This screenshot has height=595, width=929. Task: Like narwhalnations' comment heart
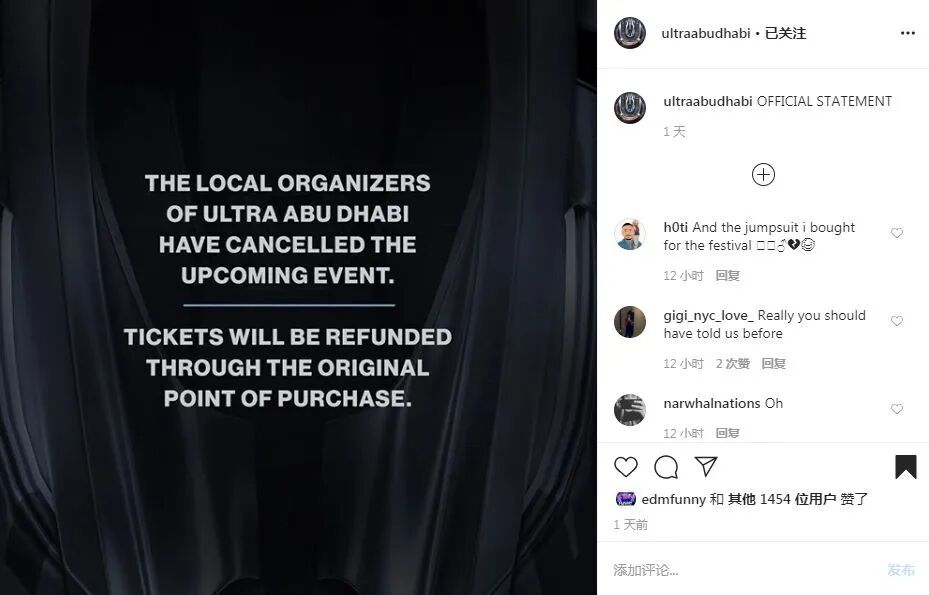pyautogui.click(x=897, y=409)
